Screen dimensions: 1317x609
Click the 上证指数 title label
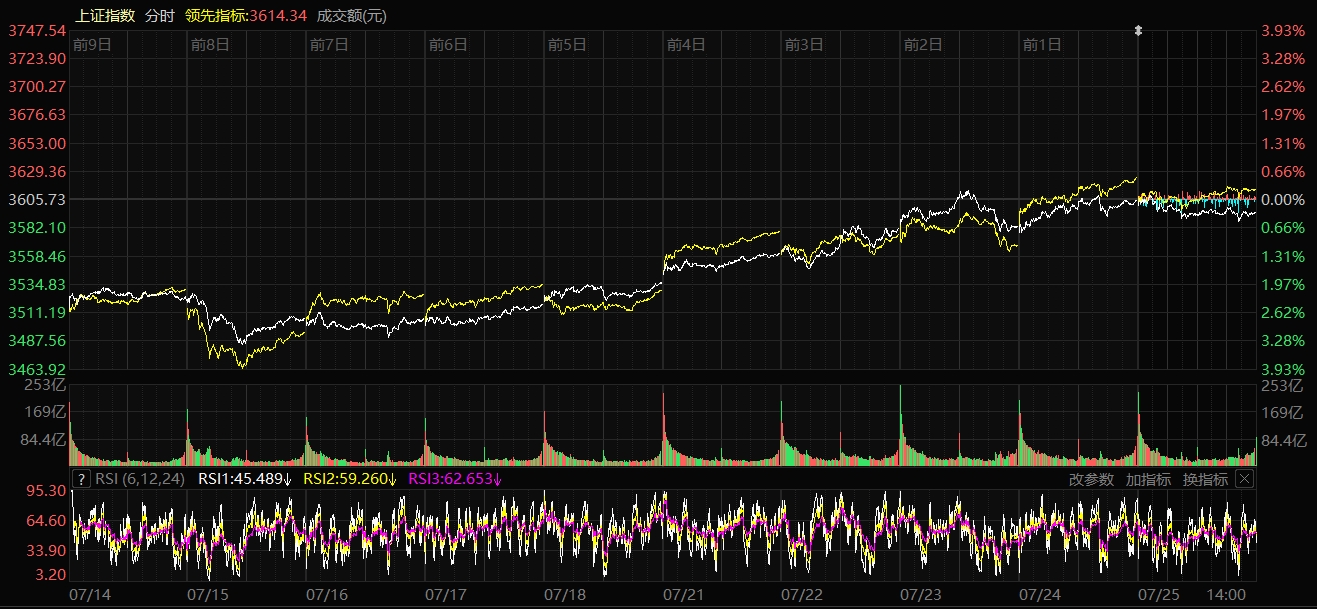(x=105, y=15)
